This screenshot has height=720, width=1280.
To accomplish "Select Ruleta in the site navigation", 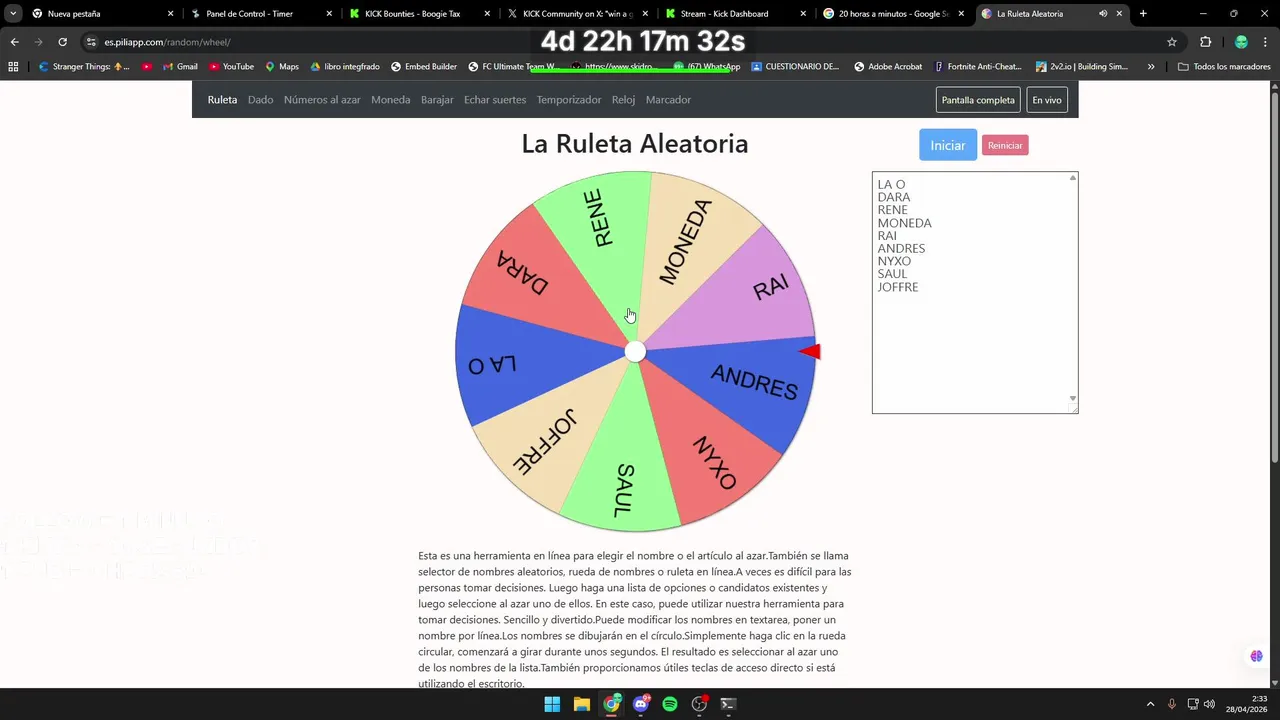I will (x=222, y=100).
